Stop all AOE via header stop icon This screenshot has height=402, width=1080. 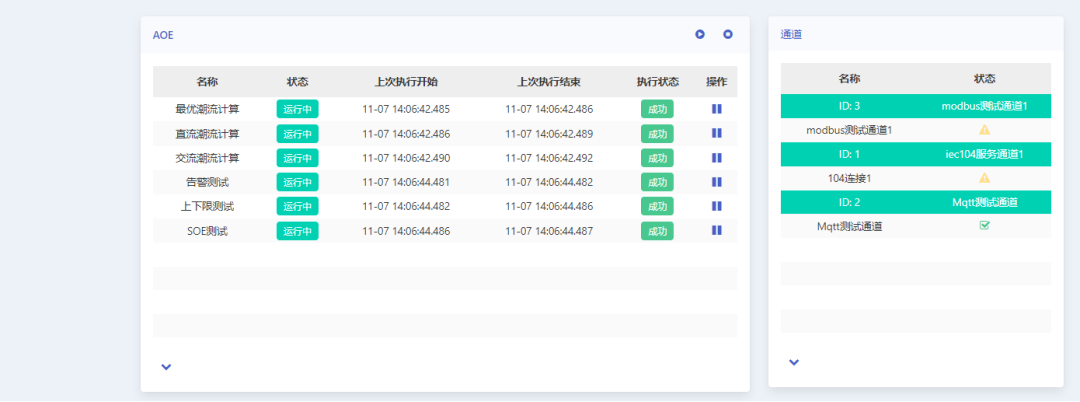tap(727, 34)
